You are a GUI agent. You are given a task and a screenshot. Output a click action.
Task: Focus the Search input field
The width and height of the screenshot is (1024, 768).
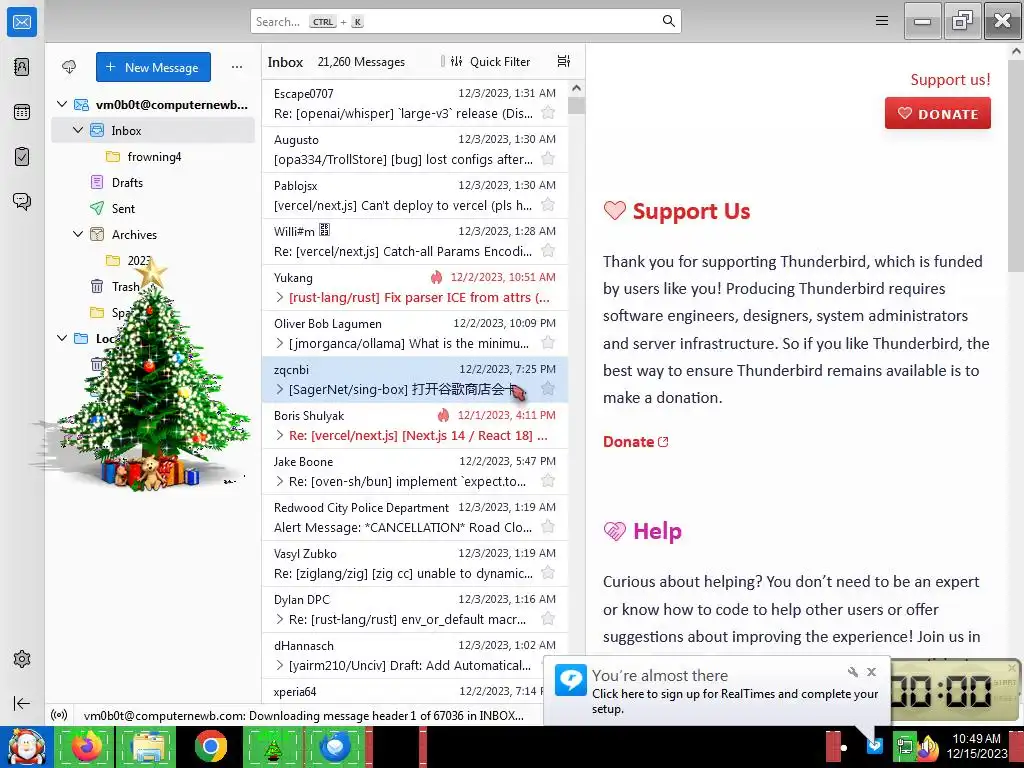pyautogui.click(x=466, y=21)
